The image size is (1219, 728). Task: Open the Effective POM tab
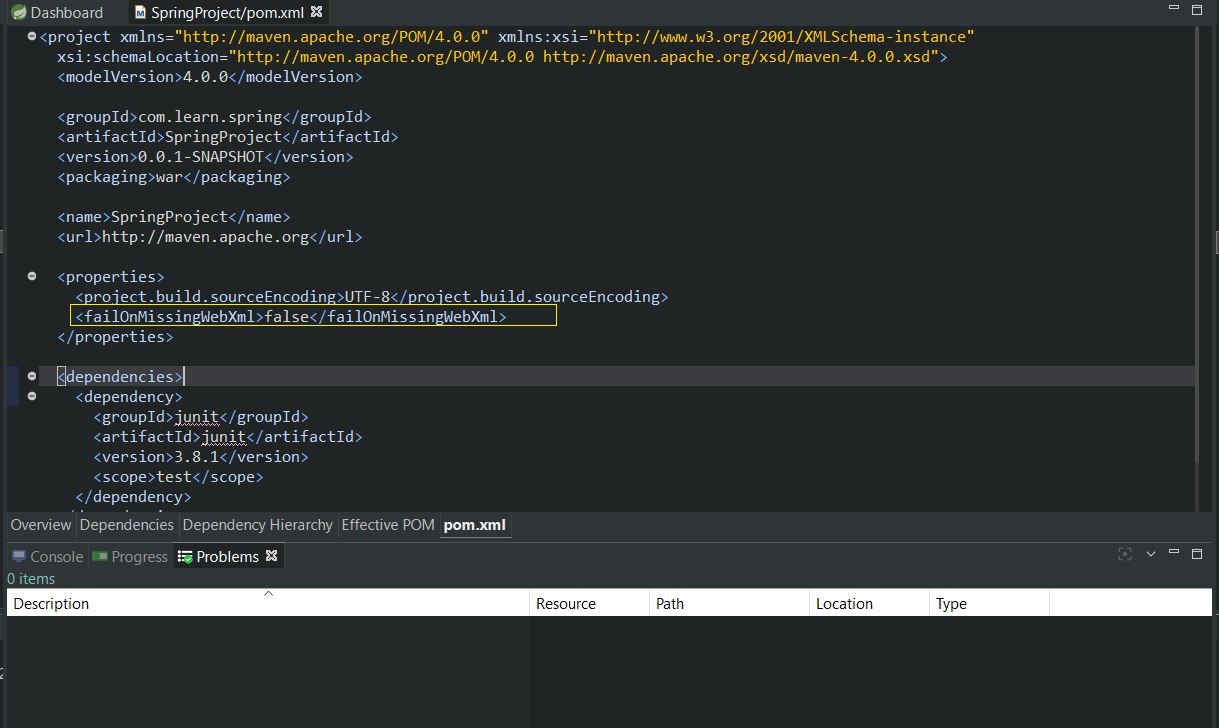coord(388,525)
